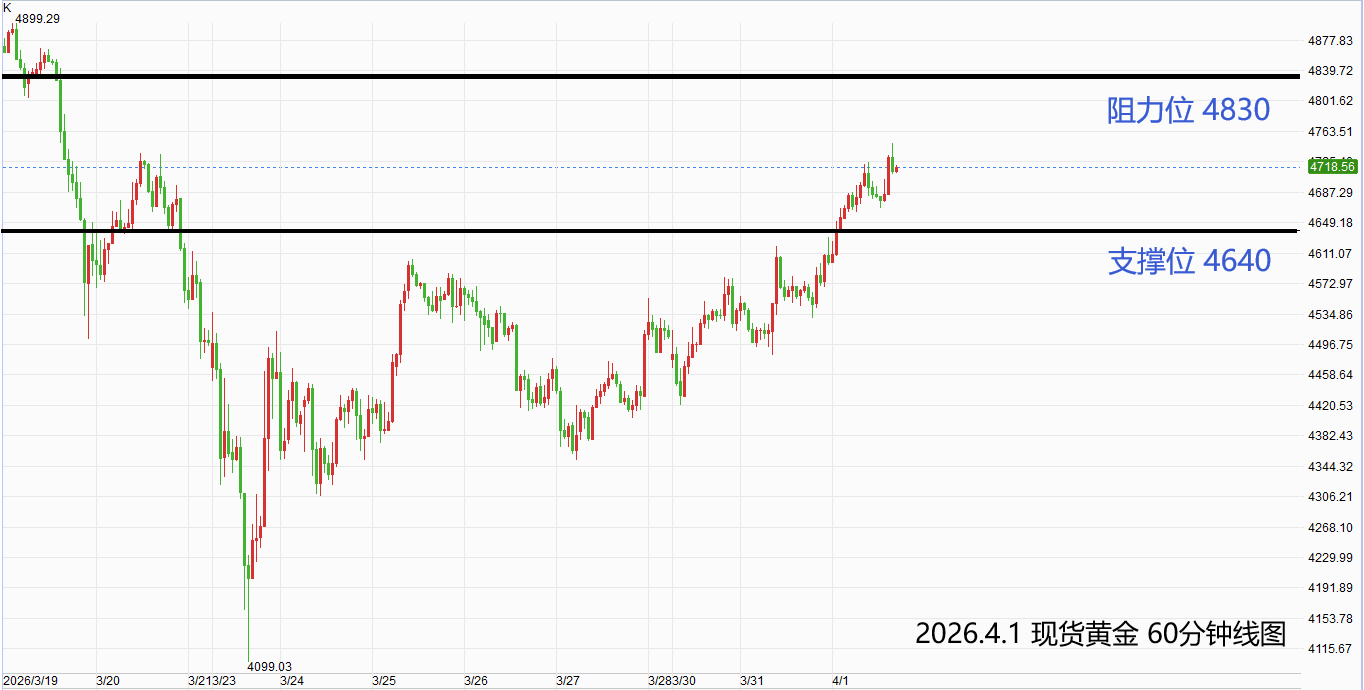Image resolution: width=1364 pixels, height=690 pixels.
Task: Click the green current price tag 4718.56
Action: (1331, 167)
